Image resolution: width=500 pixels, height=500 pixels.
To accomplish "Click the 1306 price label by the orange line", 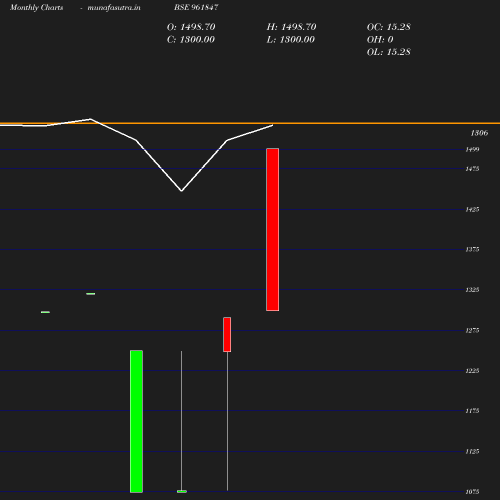I will click(479, 133).
